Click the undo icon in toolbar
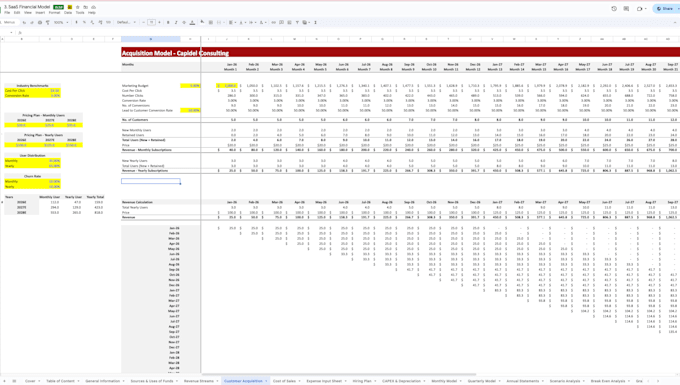Screen dimensions: 680x385 (24, 22)
